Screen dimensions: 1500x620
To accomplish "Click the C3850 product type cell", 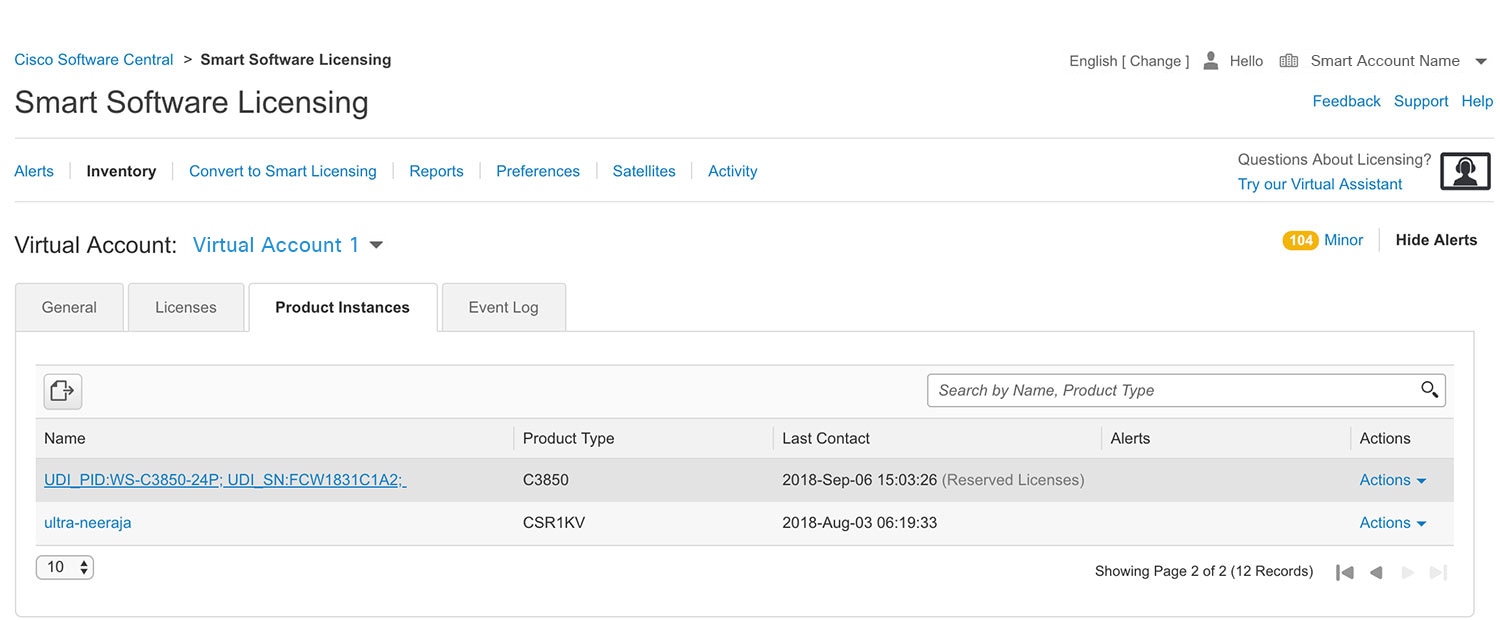I will pos(546,480).
